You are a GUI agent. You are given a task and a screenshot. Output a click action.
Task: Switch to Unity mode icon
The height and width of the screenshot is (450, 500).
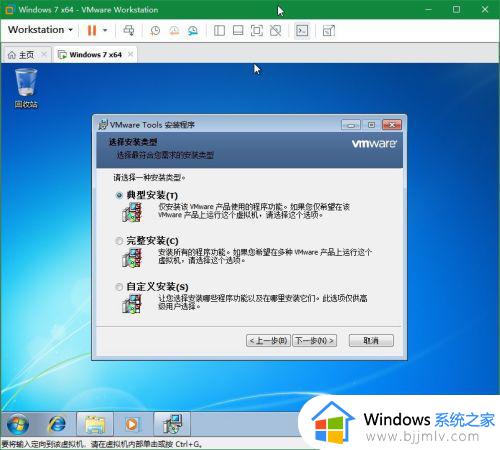tap(275, 31)
